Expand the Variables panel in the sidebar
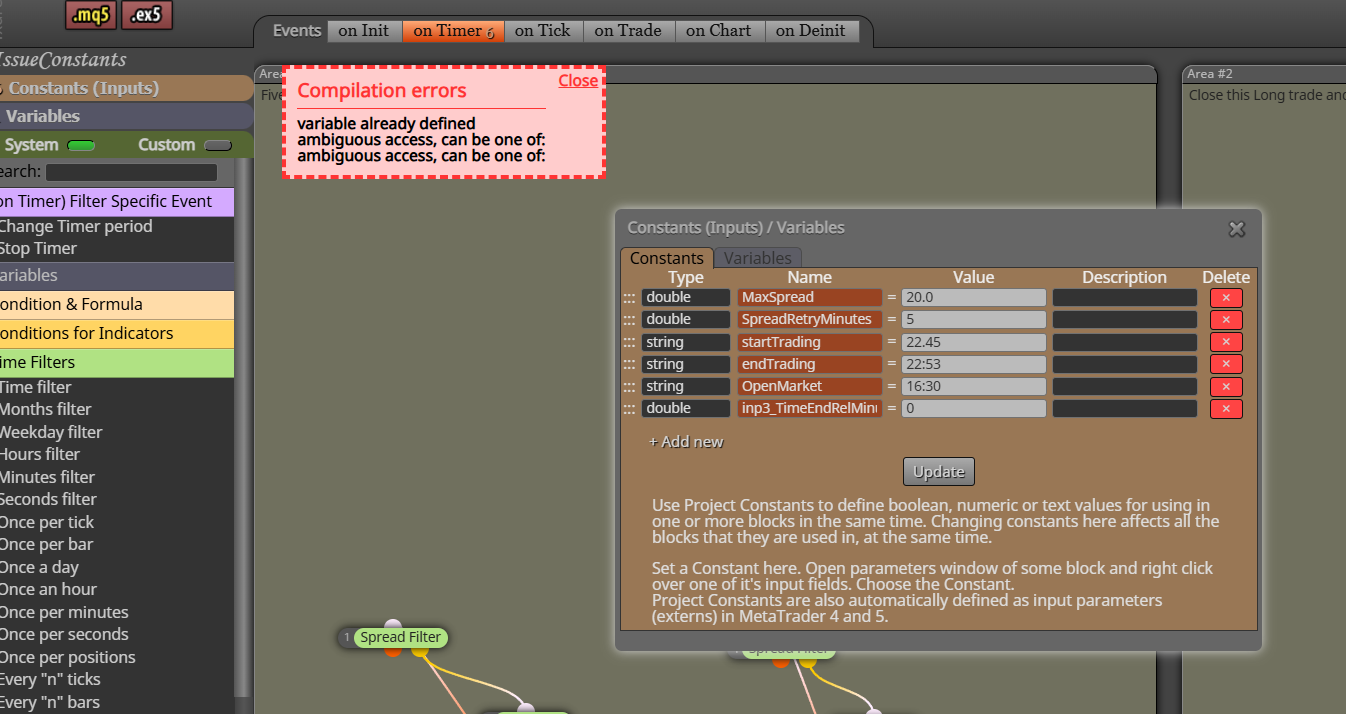1346x714 pixels. pos(125,116)
